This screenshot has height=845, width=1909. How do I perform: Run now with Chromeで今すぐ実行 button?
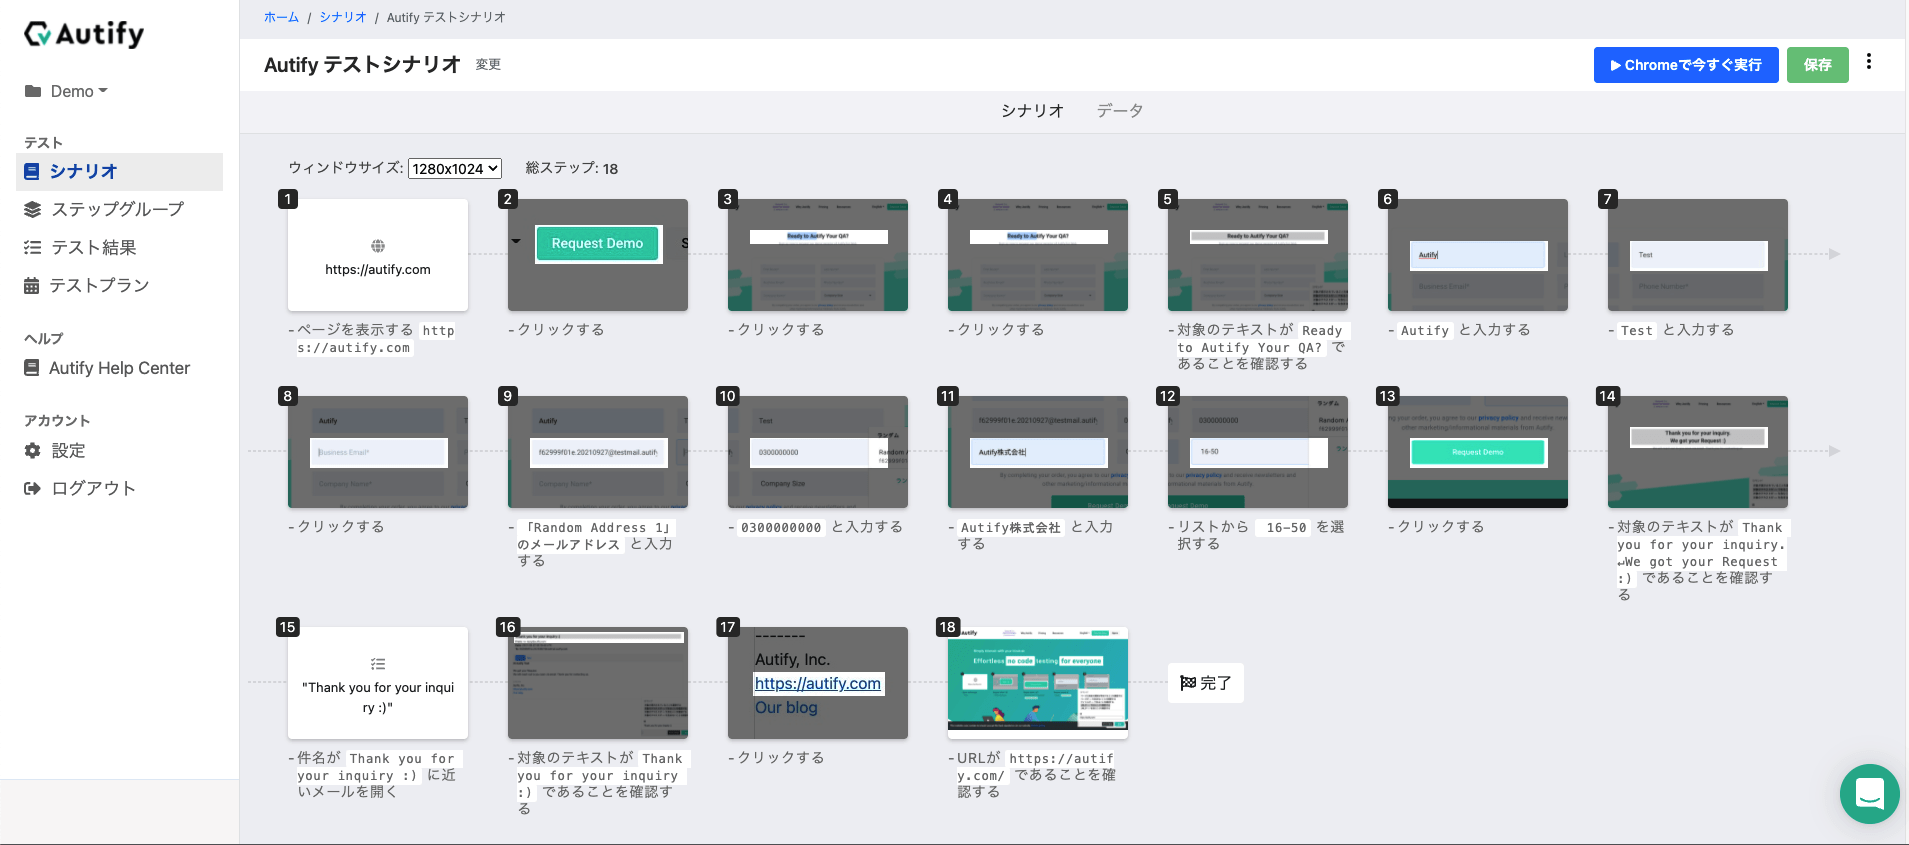click(x=1686, y=65)
